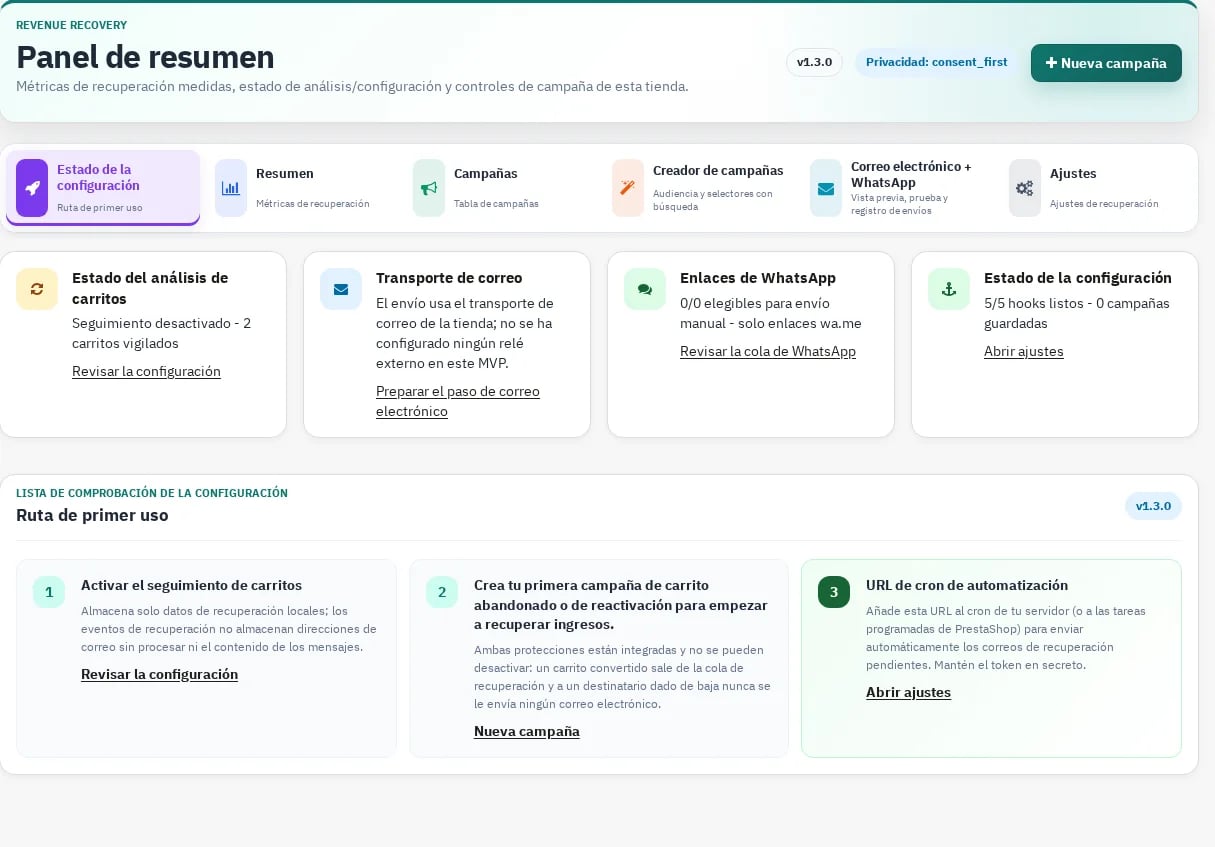Click Abrir ajustes under URL de cron step
This screenshot has height=847, width=1215.
pyautogui.click(x=908, y=692)
